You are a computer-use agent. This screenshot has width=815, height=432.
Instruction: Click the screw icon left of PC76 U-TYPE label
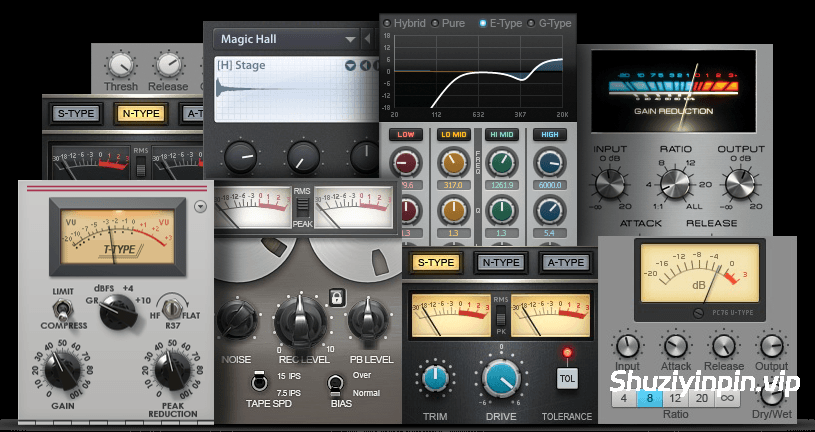(699, 312)
